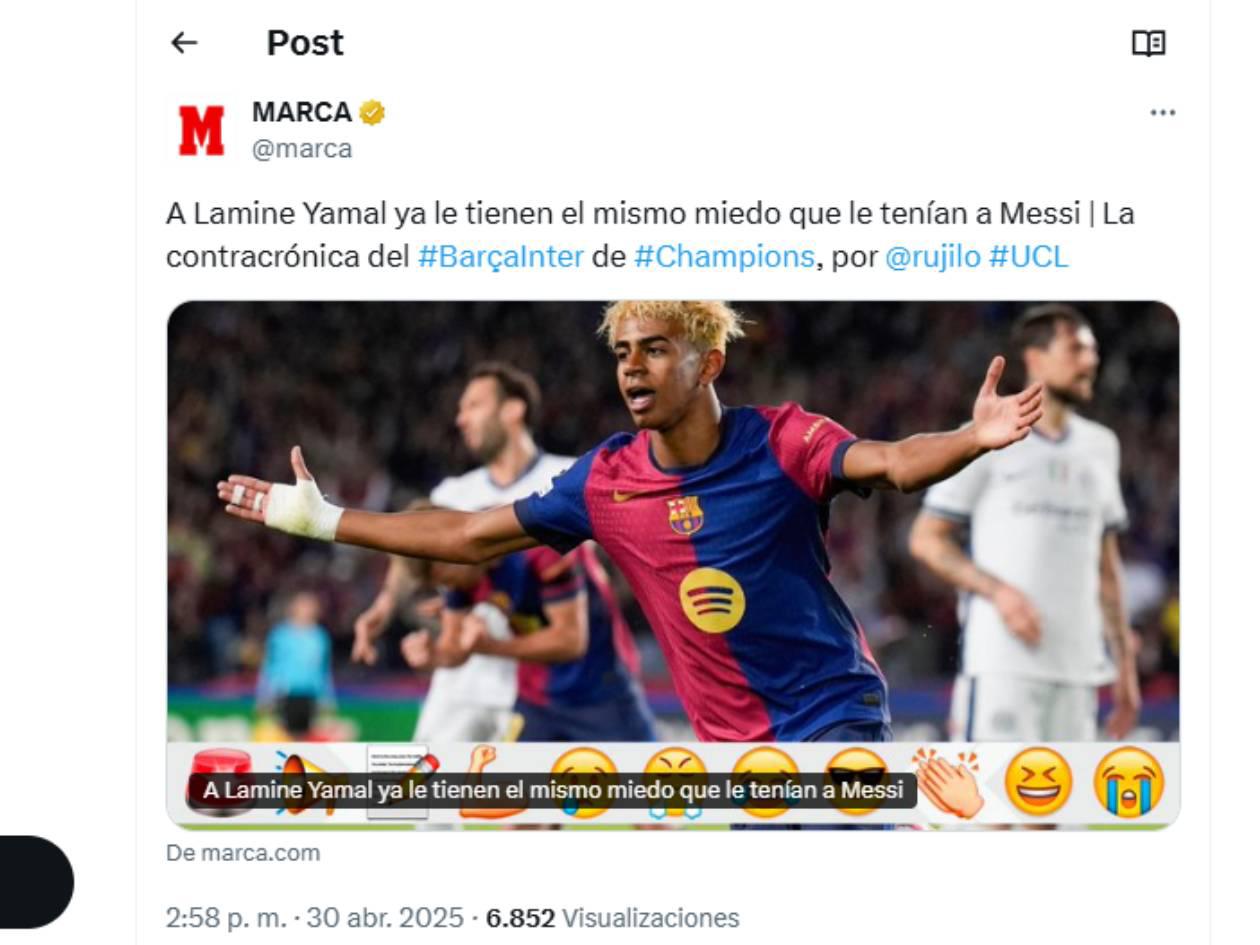
Task: Open the #UCL hashtag
Action: pos(1028,257)
